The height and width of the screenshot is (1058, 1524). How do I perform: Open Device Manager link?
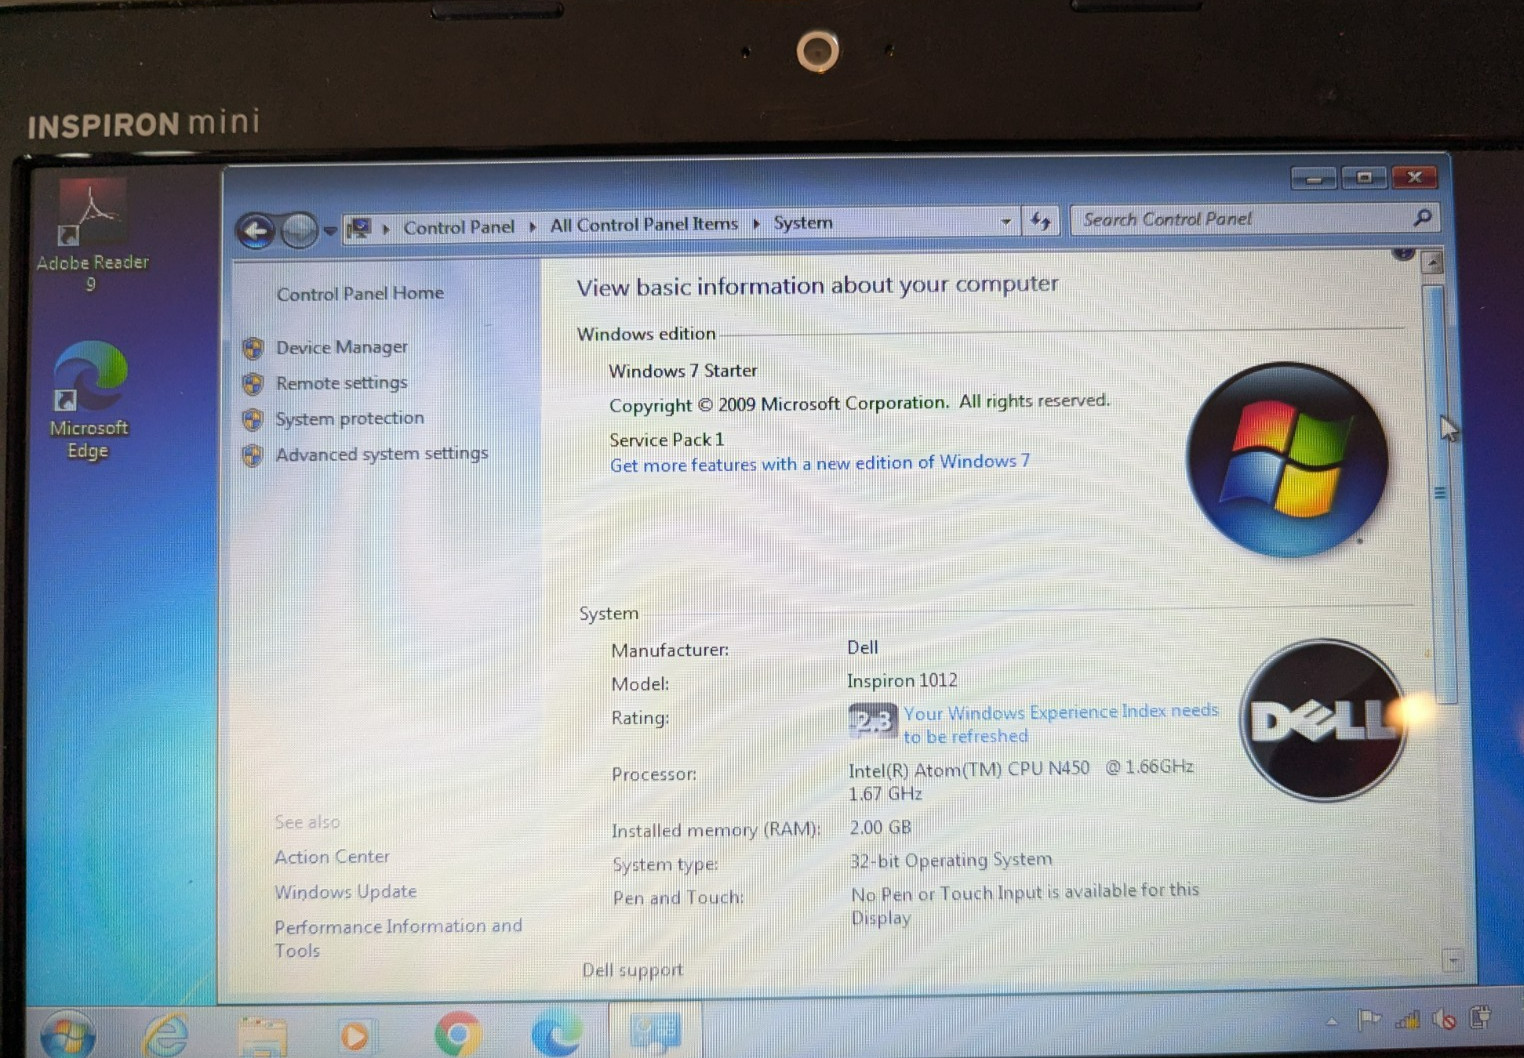coord(342,347)
